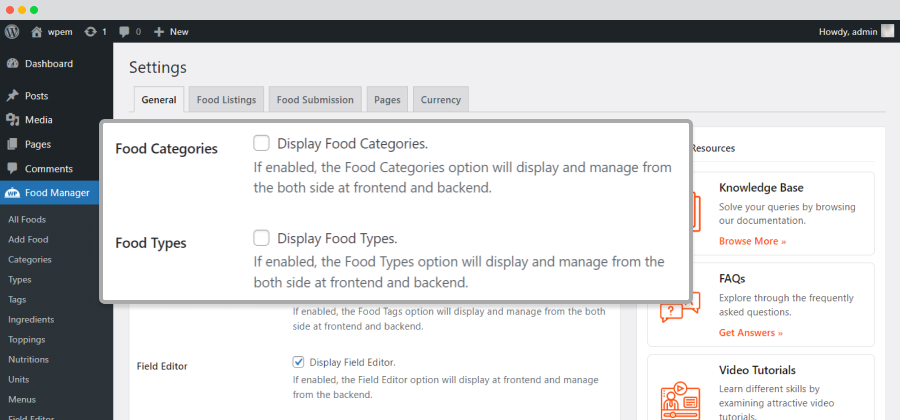Click the green macOS zoom button
The width and height of the screenshot is (900, 420).
coord(34,10)
